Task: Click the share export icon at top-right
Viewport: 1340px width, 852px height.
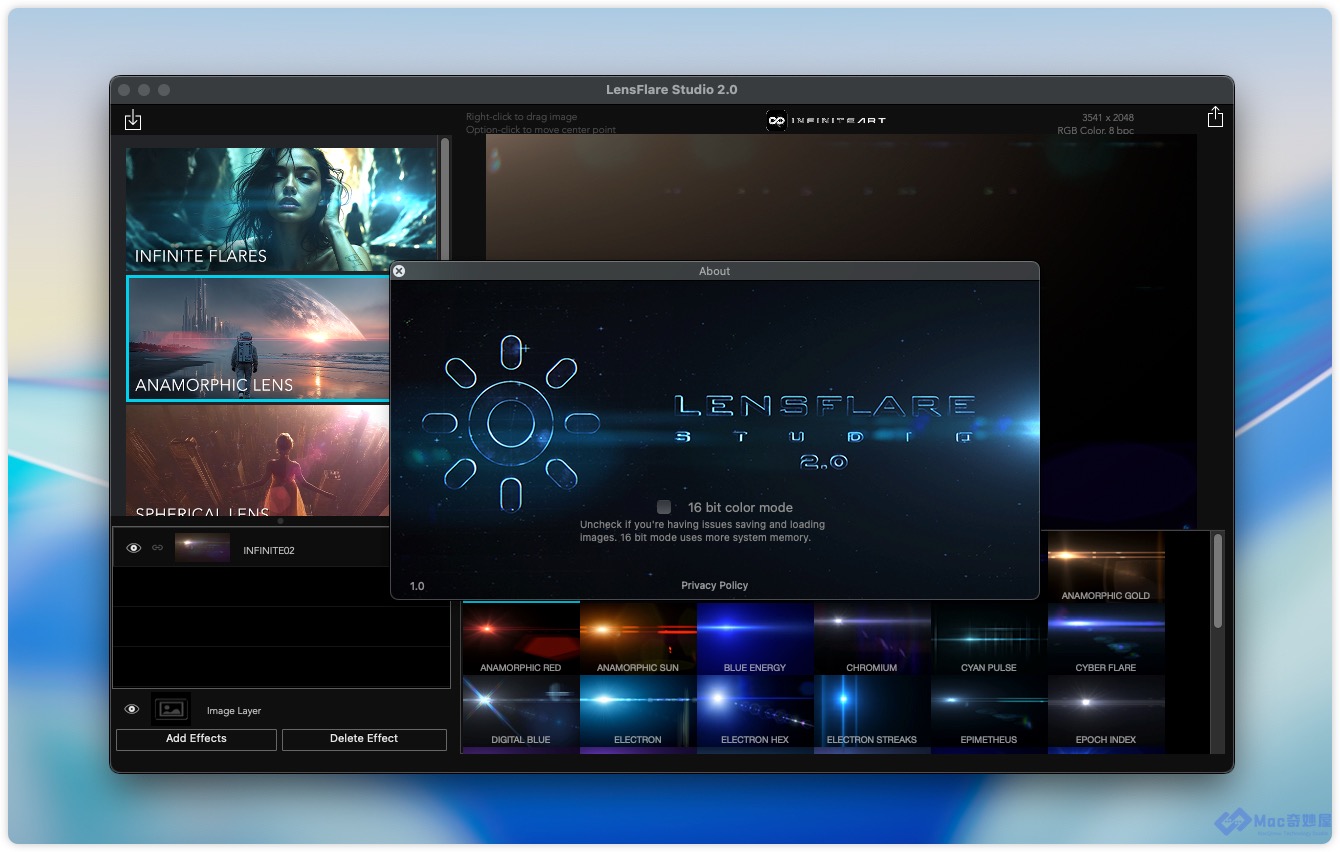Action: click(1215, 117)
